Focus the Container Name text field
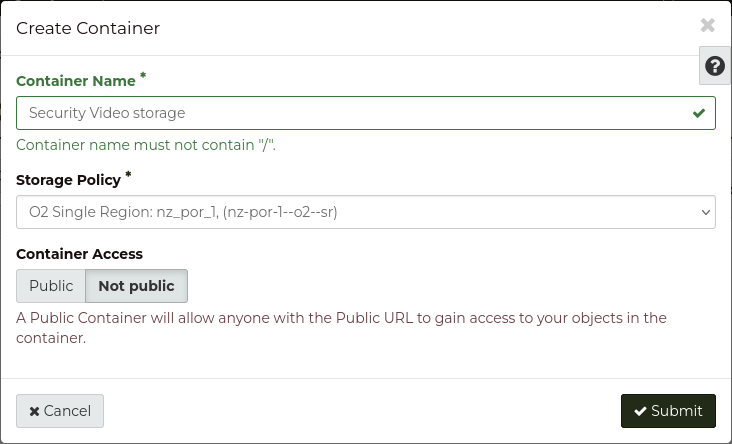 [x=350, y=113]
